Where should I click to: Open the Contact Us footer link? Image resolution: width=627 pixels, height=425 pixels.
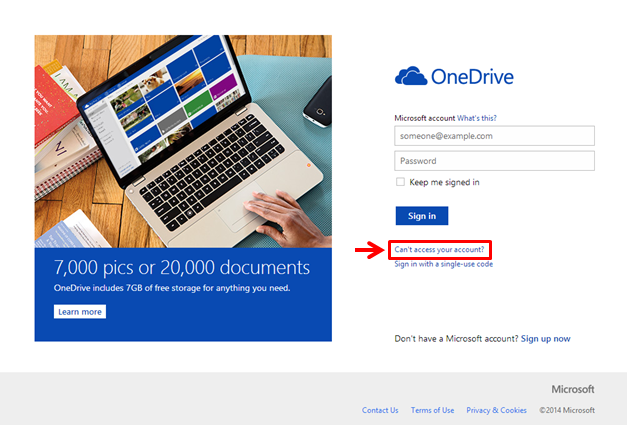click(380, 410)
